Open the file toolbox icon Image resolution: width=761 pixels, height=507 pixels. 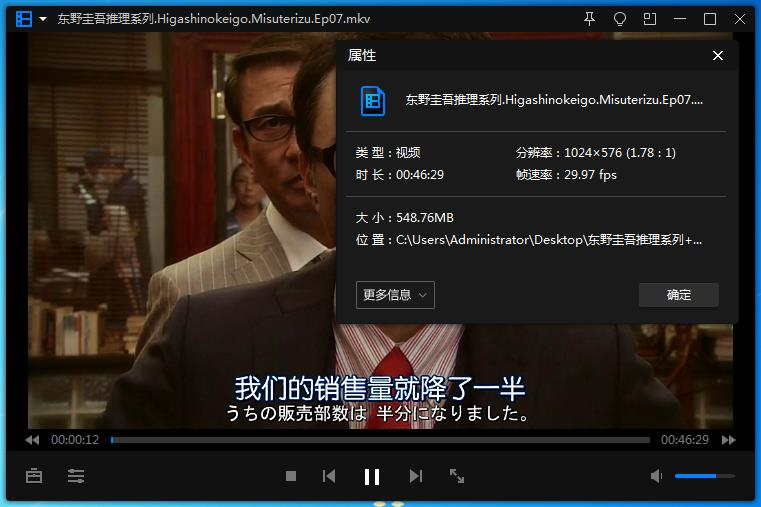34,476
